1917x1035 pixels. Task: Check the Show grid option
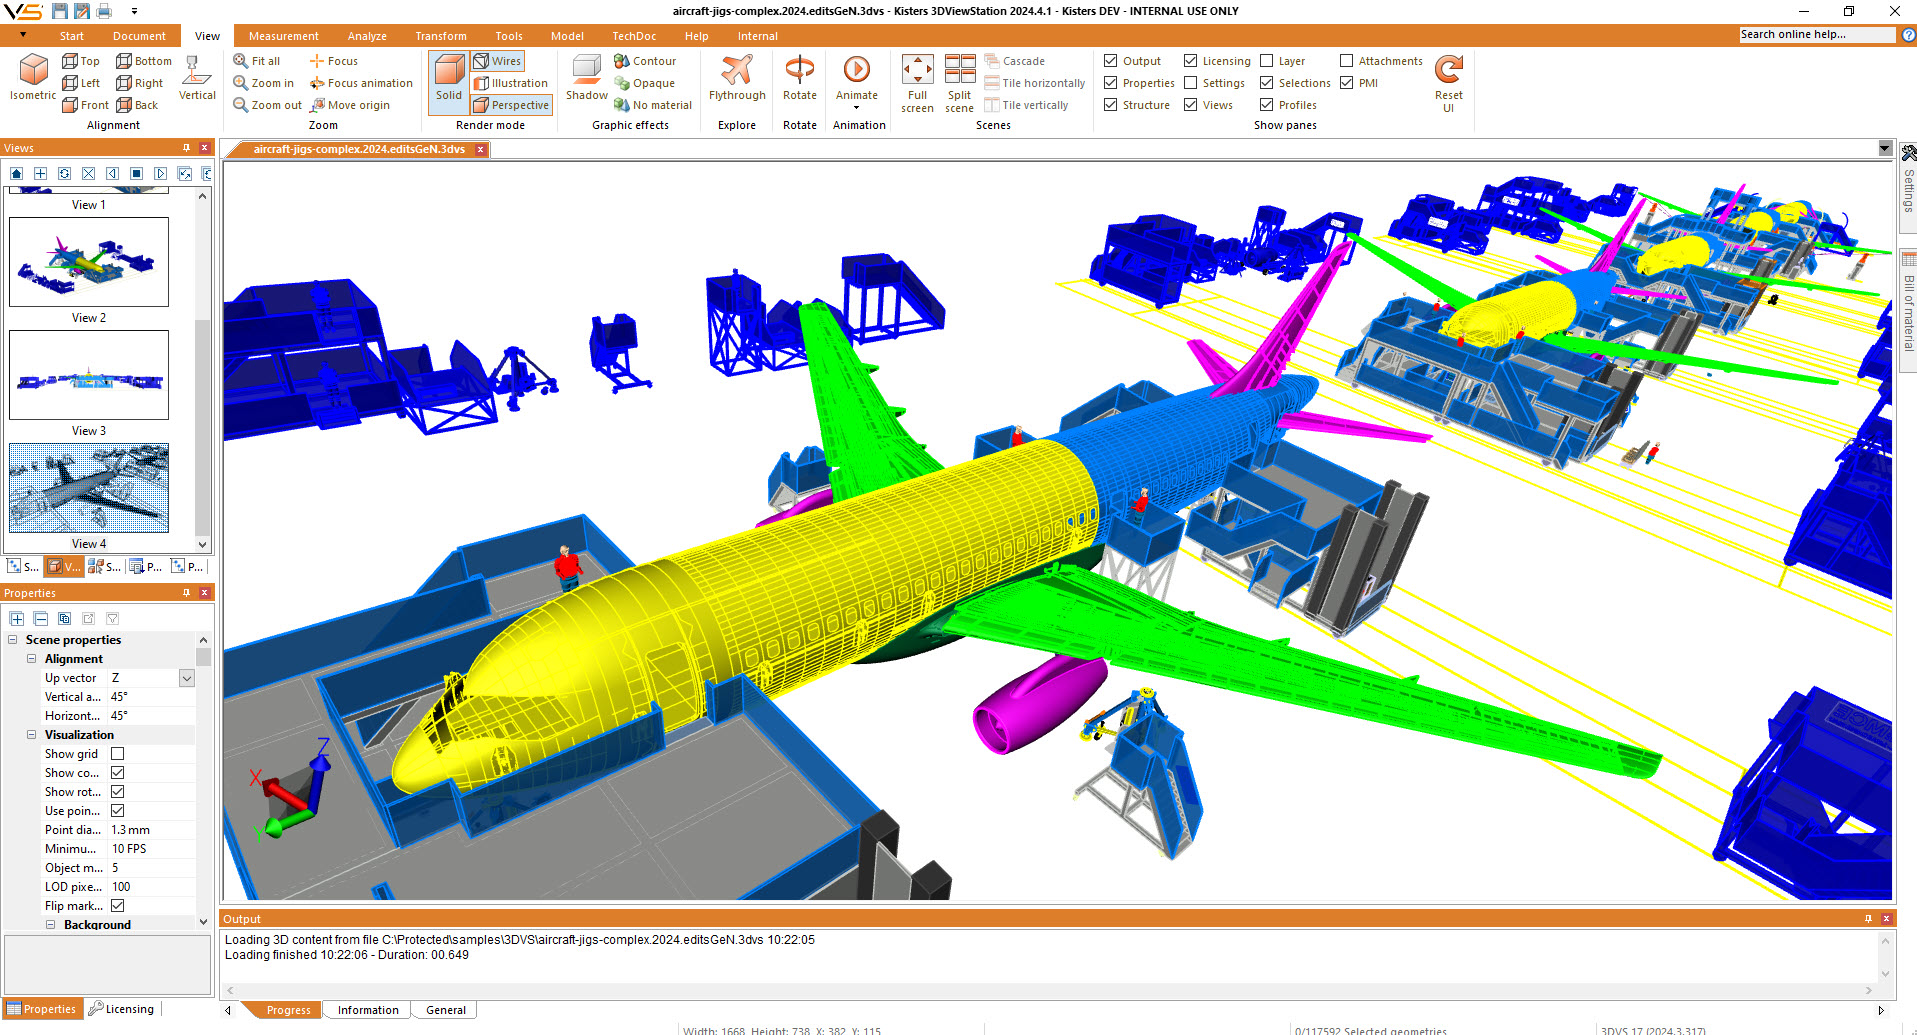[118, 754]
